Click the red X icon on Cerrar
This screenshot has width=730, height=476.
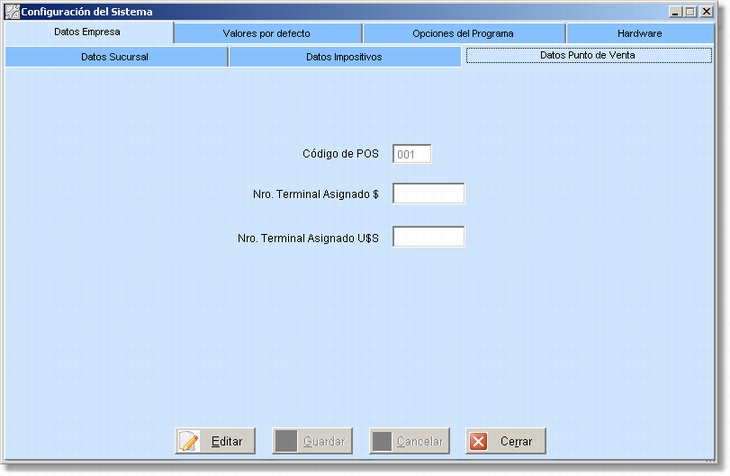point(479,441)
